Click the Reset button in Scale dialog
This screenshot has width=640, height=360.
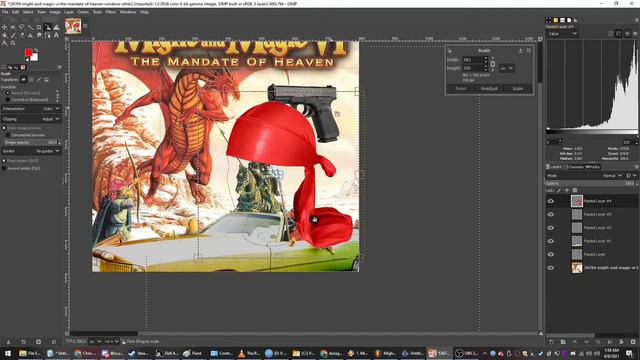tap(461, 89)
